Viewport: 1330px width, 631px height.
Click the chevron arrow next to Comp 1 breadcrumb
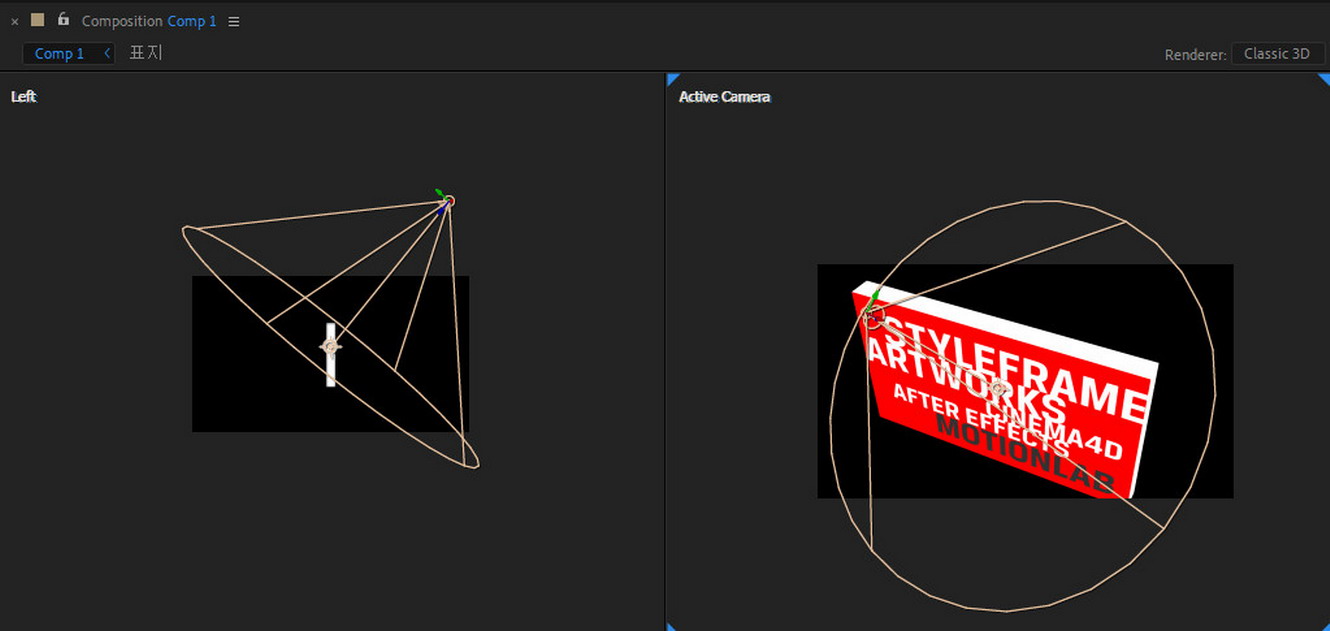[x=108, y=53]
